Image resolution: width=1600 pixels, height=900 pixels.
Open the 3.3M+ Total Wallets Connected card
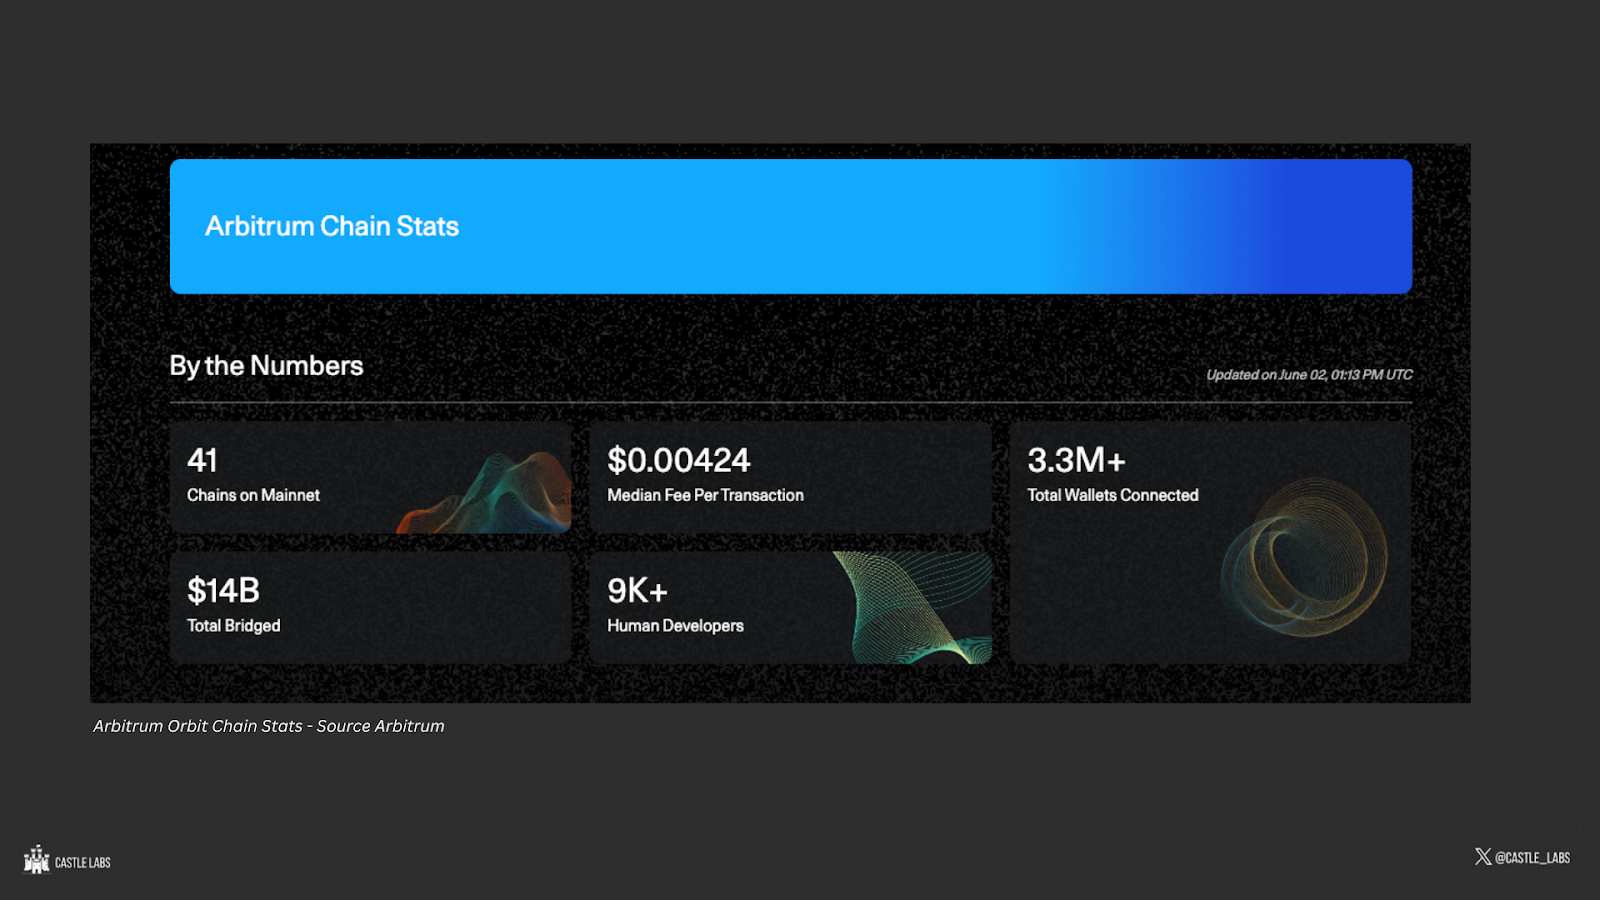point(1210,542)
